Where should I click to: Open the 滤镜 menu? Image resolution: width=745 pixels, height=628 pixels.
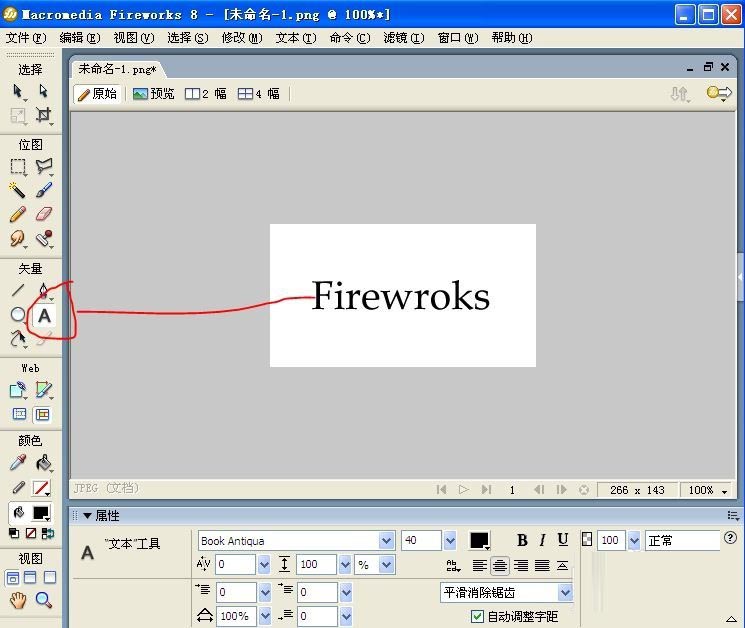coord(402,38)
